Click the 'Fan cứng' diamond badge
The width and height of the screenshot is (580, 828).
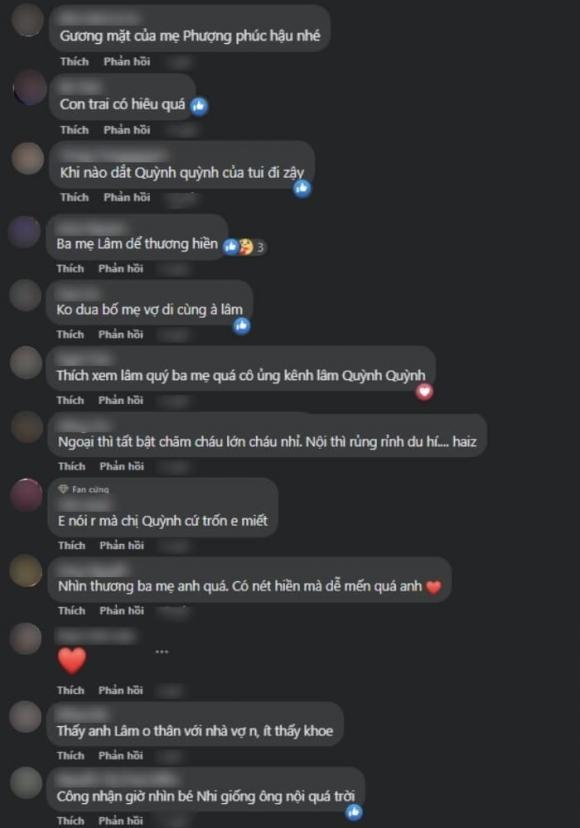[63, 490]
